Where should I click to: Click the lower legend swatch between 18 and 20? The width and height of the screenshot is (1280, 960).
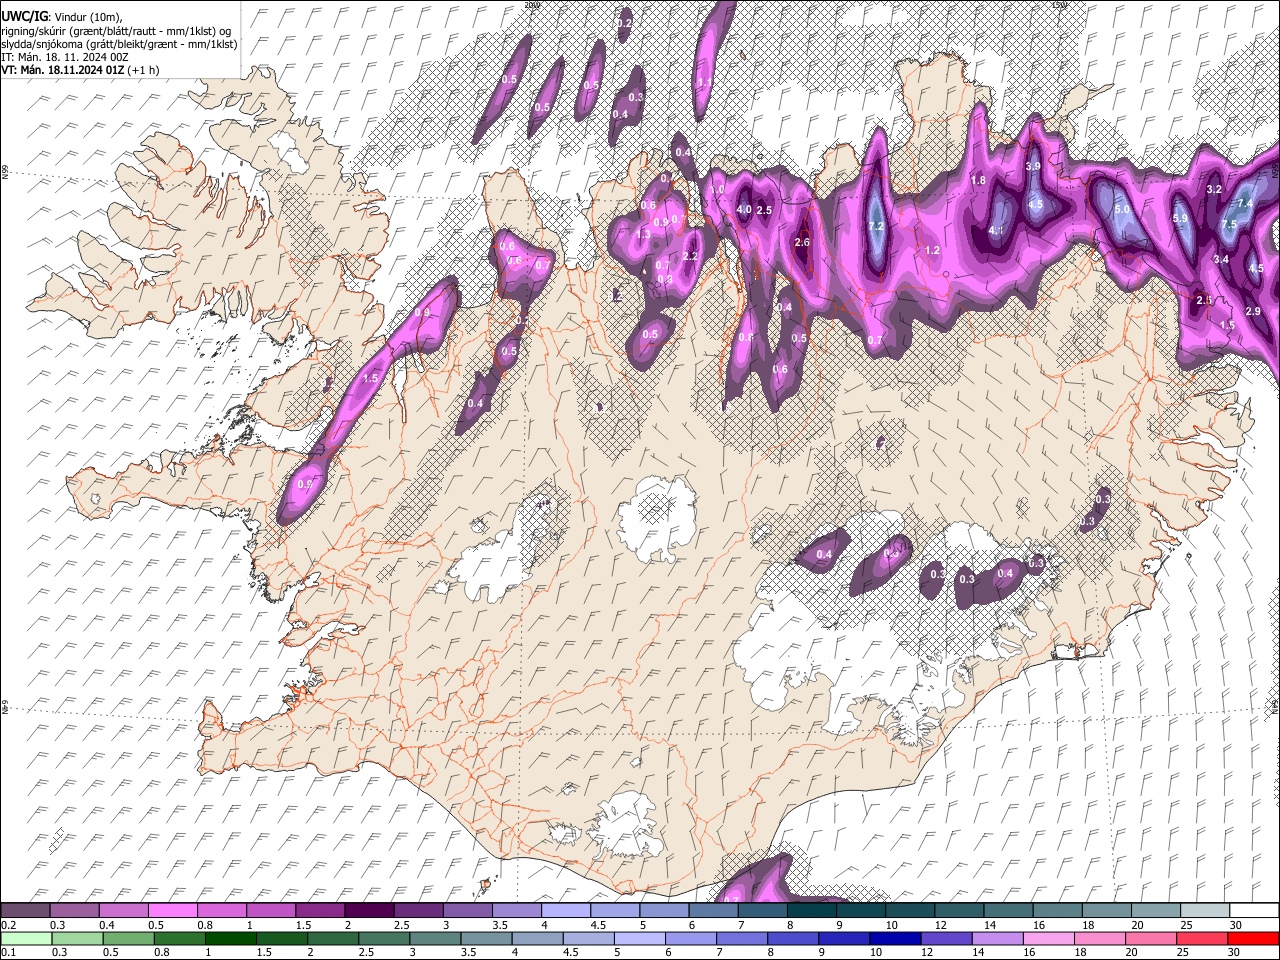[x=1099, y=938]
